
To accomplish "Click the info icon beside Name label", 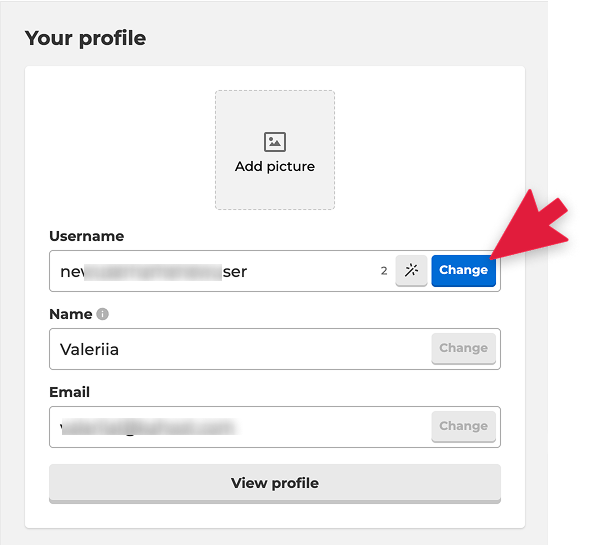I will pyautogui.click(x=102, y=314).
